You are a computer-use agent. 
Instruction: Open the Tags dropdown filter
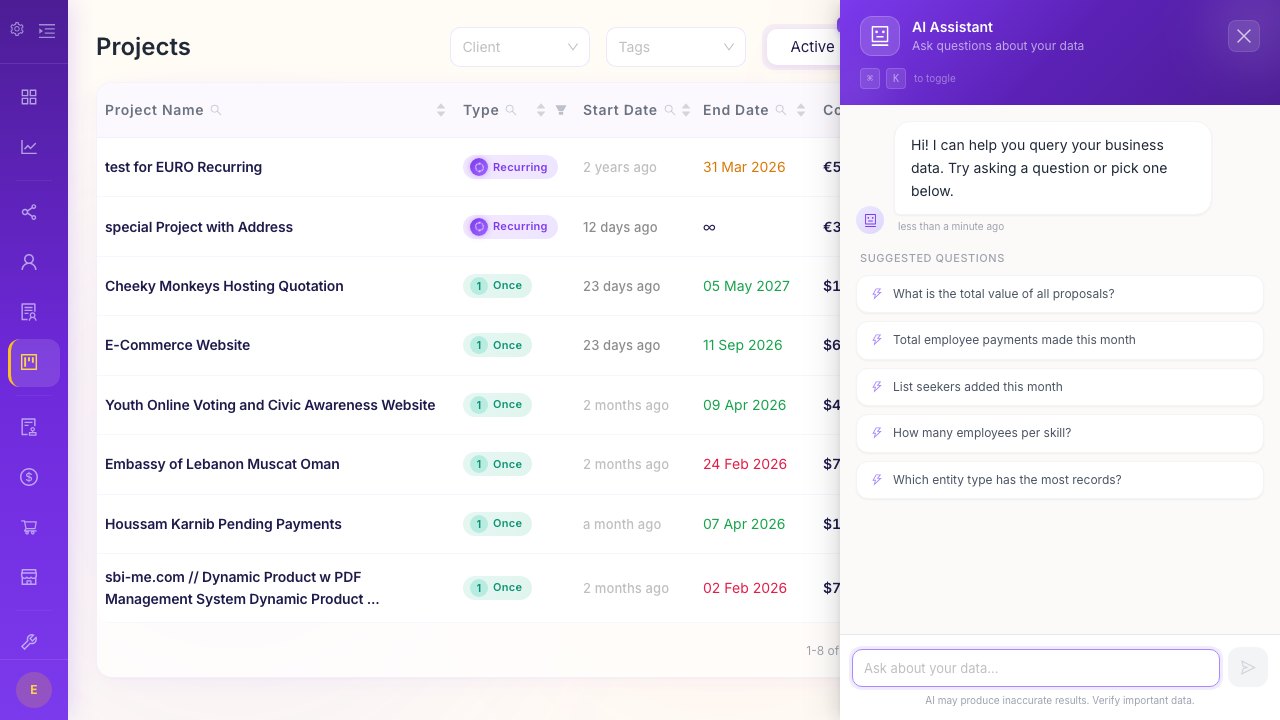676,46
